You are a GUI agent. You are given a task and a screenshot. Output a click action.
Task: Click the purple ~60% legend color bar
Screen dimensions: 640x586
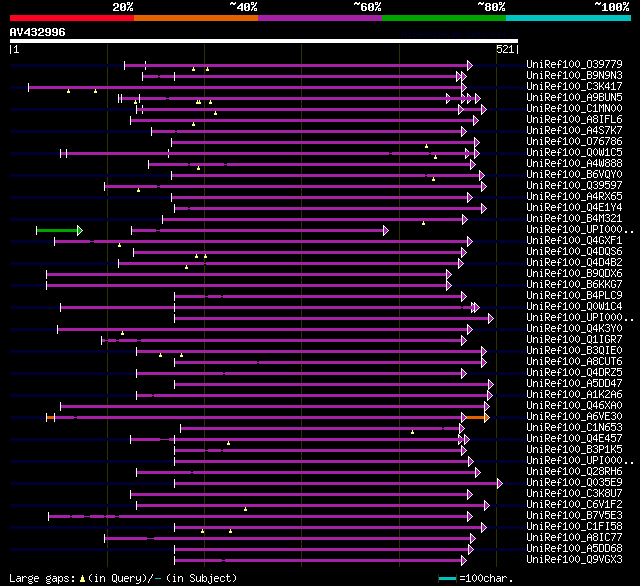tap(320, 18)
